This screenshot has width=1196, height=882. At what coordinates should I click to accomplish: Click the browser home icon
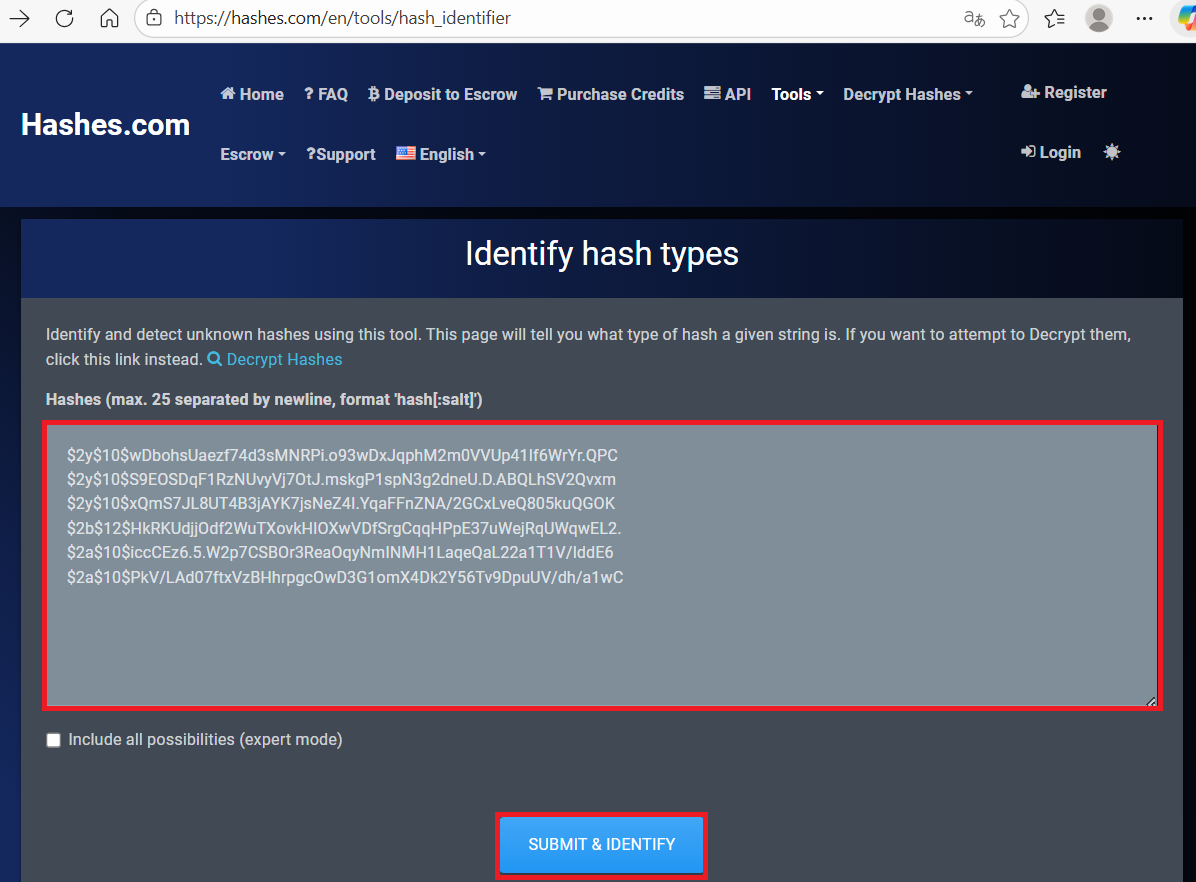(110, 18)
